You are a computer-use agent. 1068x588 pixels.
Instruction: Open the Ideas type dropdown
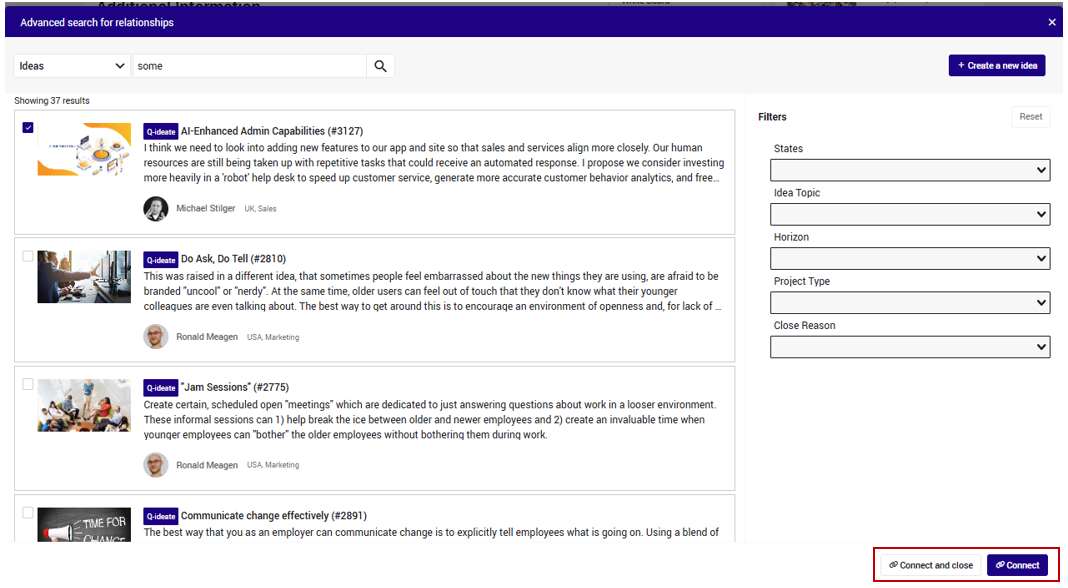pos(72,66)
